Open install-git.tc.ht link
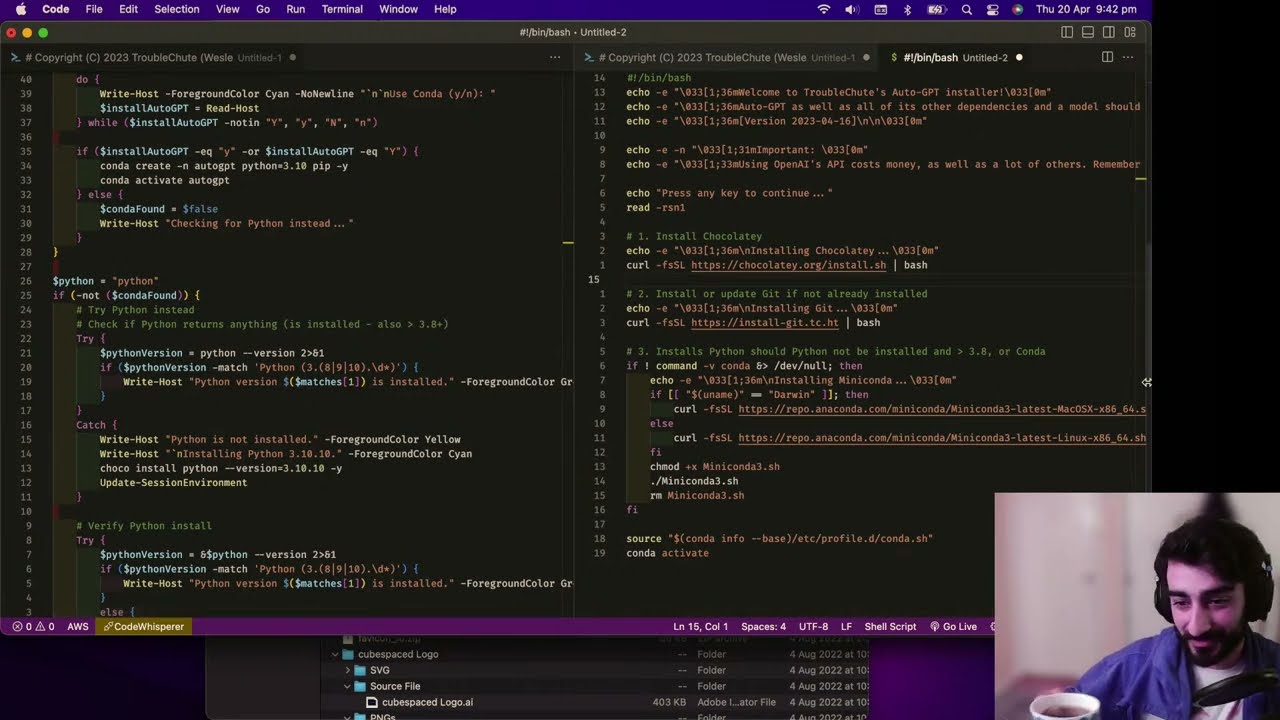 click(x=764, y=323)
